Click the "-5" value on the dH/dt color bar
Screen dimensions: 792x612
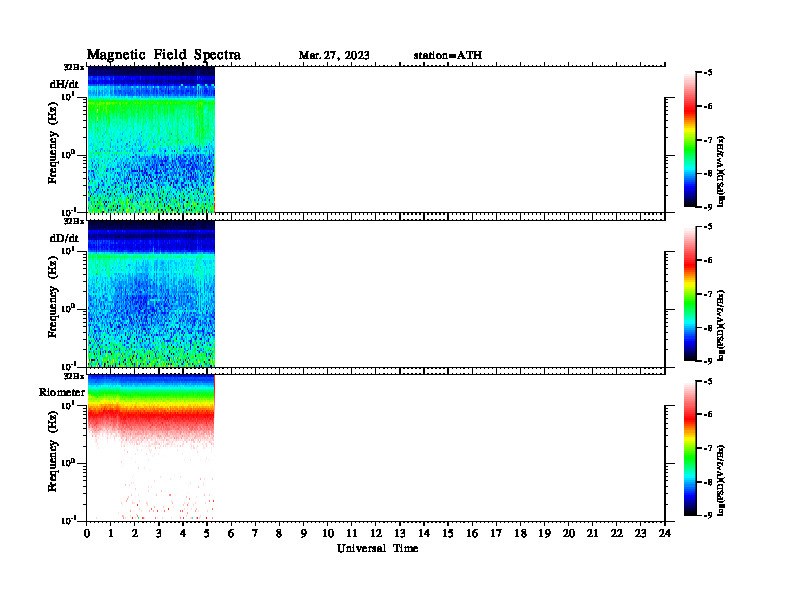[707, 73]
